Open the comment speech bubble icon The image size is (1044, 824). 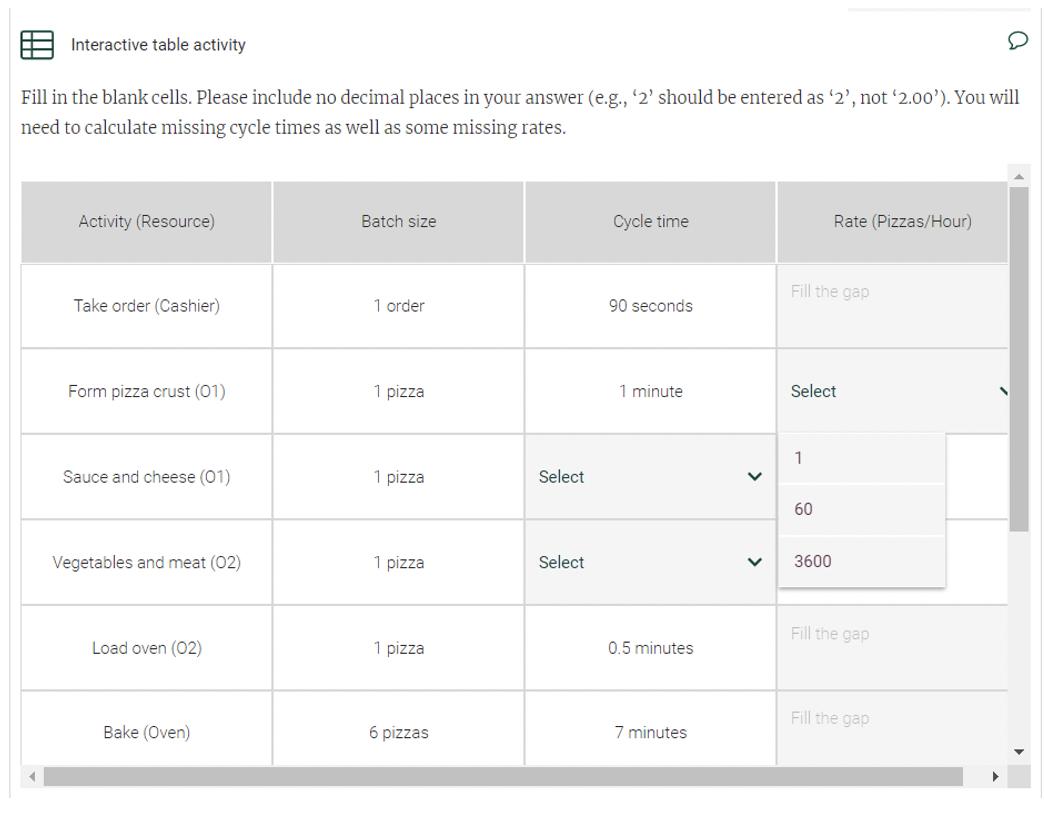(x=1017, y=41)
